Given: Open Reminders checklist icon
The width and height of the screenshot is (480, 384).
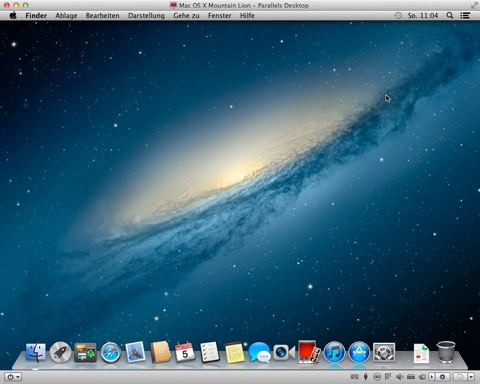Looking at the screenshot, I should pos(210,352).
